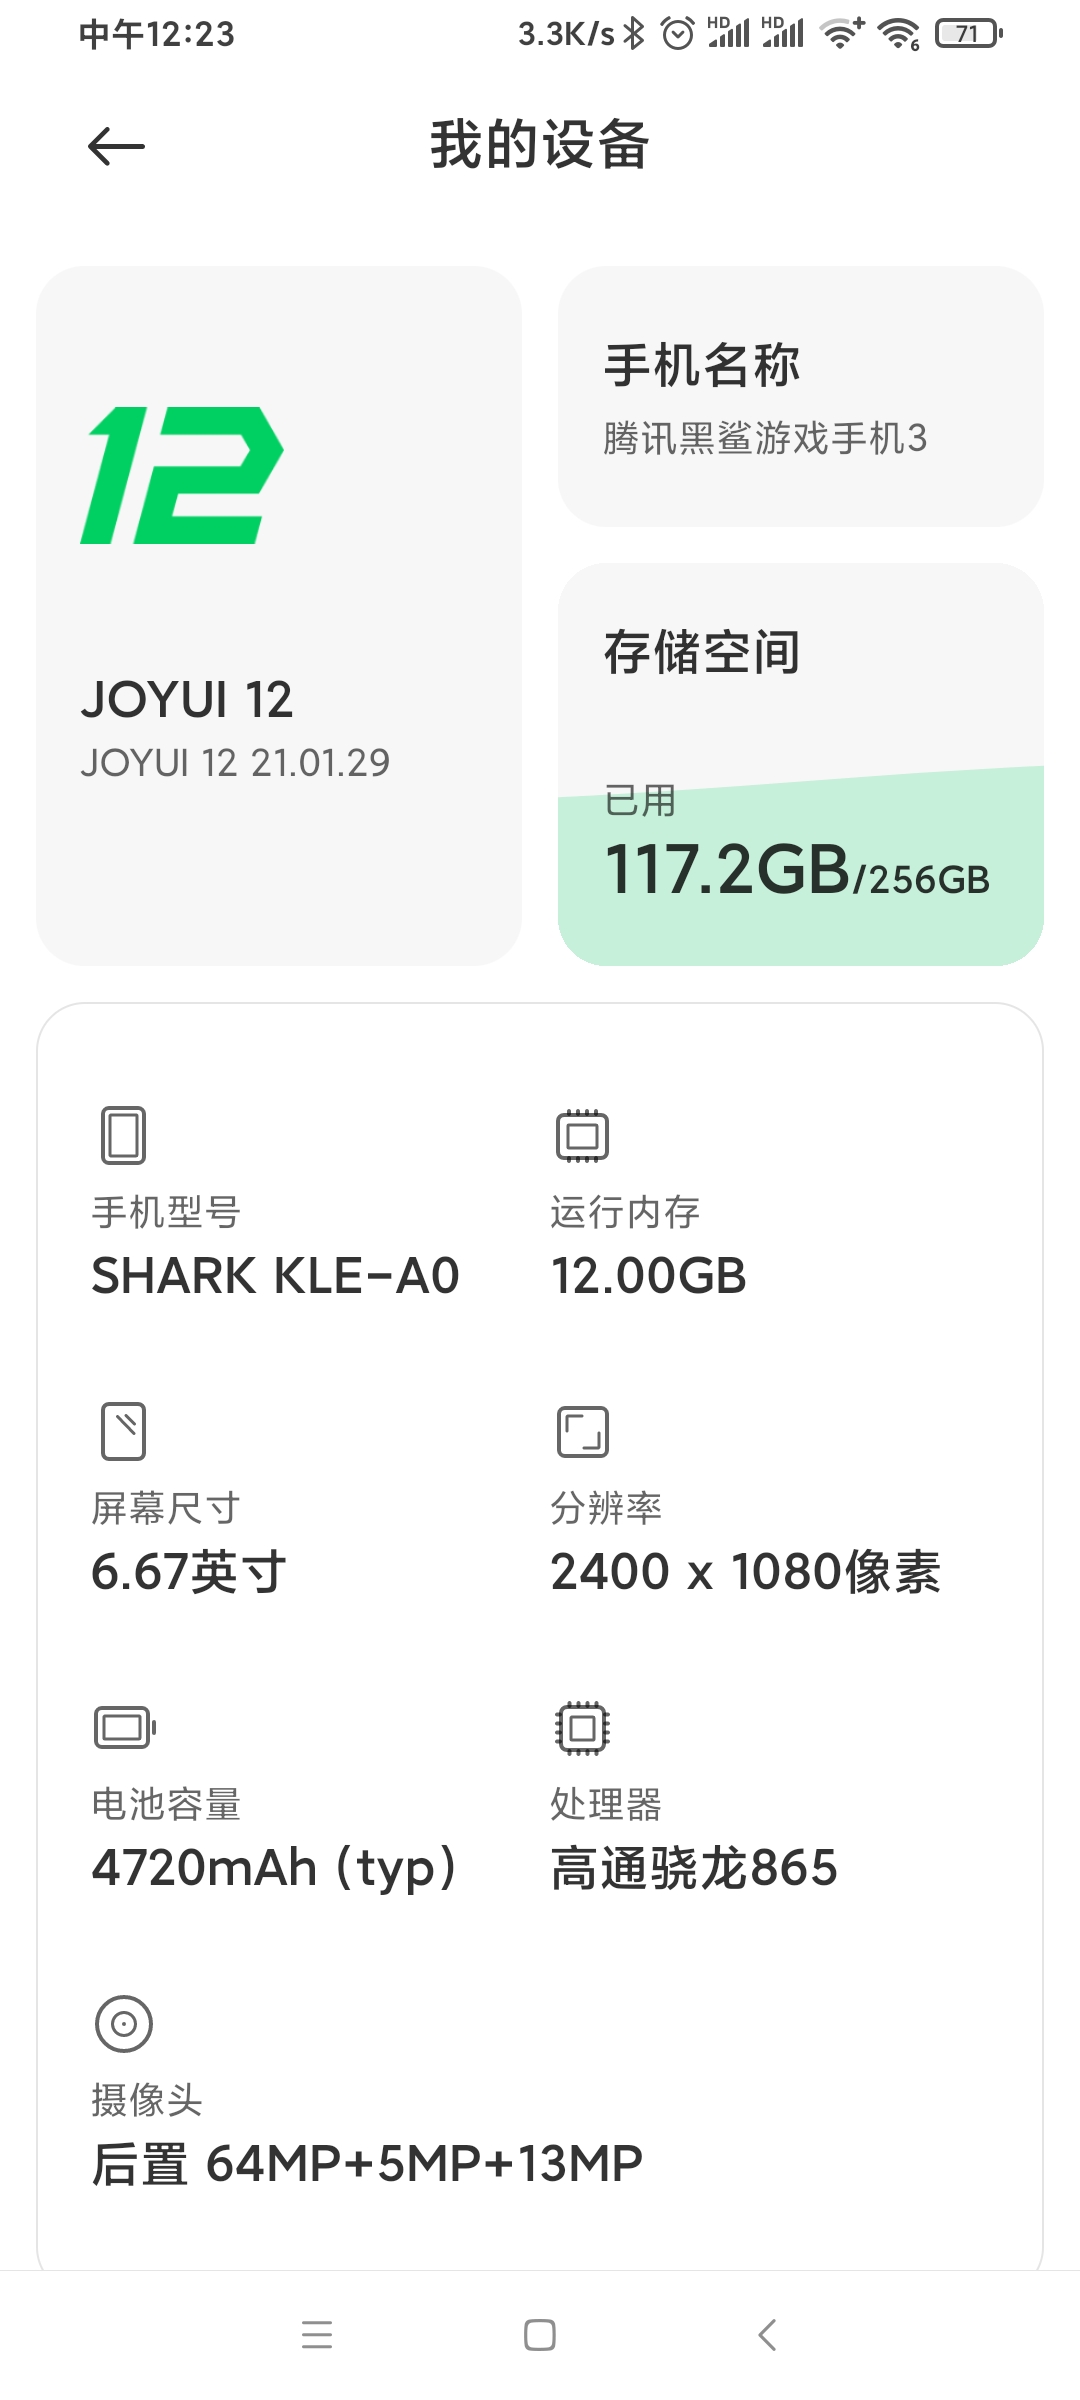
Task: Tap the green JOYUI 12 logo
Action: pyautogui.click(x=182, y=475)
